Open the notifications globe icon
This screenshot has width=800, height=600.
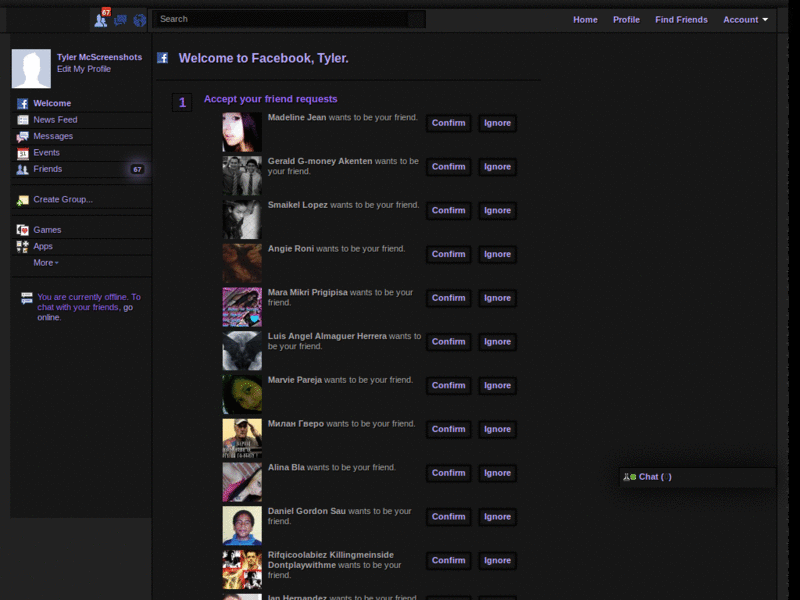tap(139, 20)
